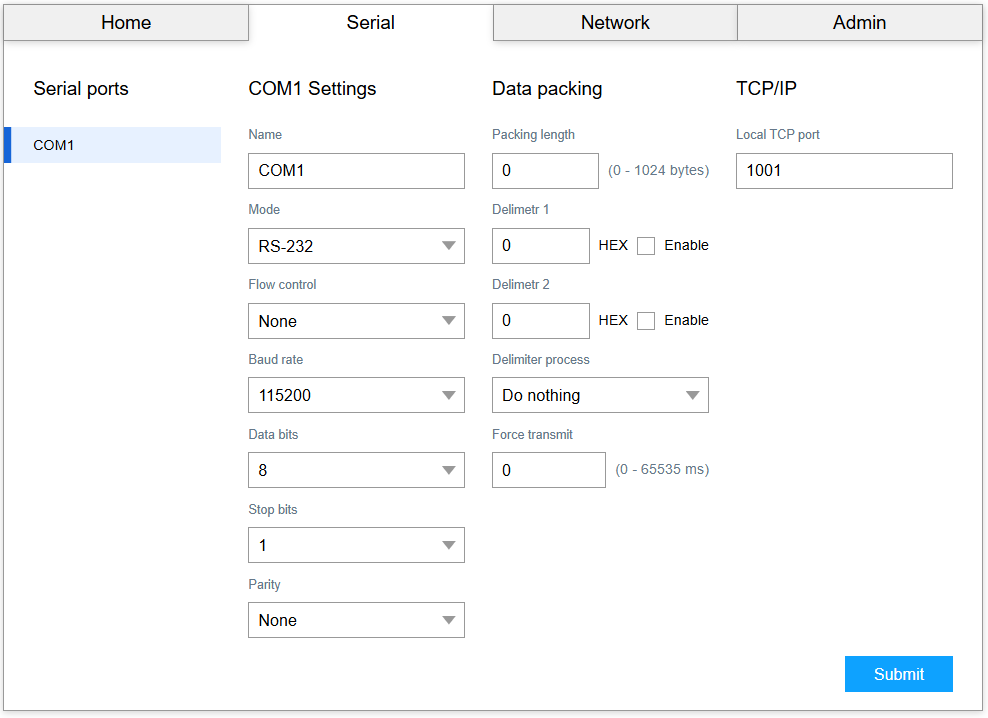Focus the Delimetr 1 HEX input

click(x=540, y=246)
